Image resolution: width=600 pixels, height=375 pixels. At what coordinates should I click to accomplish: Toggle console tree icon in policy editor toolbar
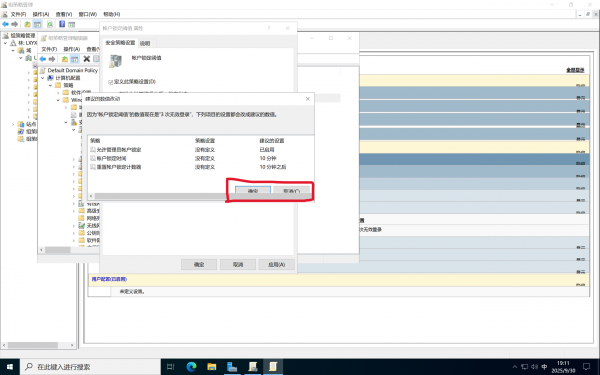pos(75,59)
